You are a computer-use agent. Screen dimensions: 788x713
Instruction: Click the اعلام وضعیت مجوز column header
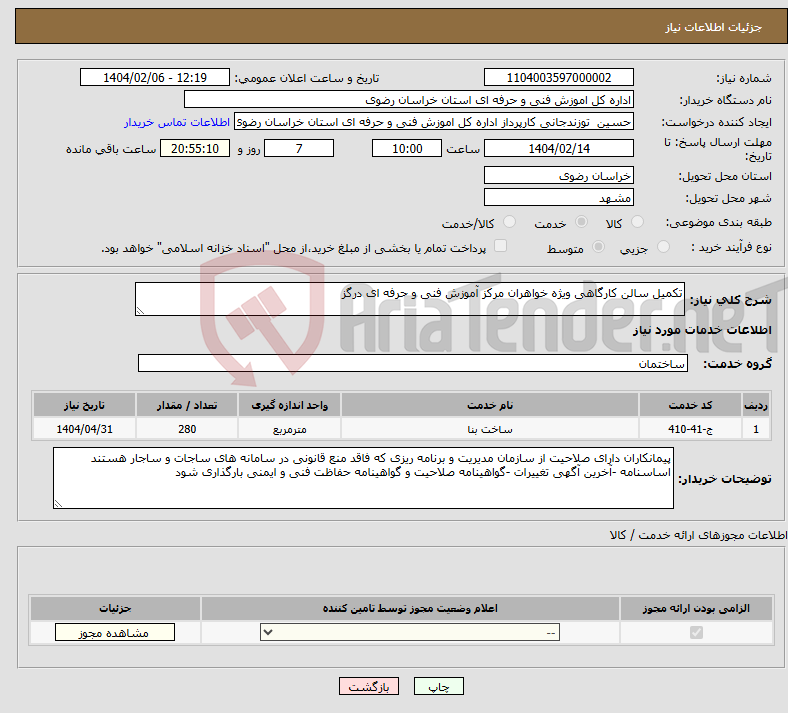410,608
